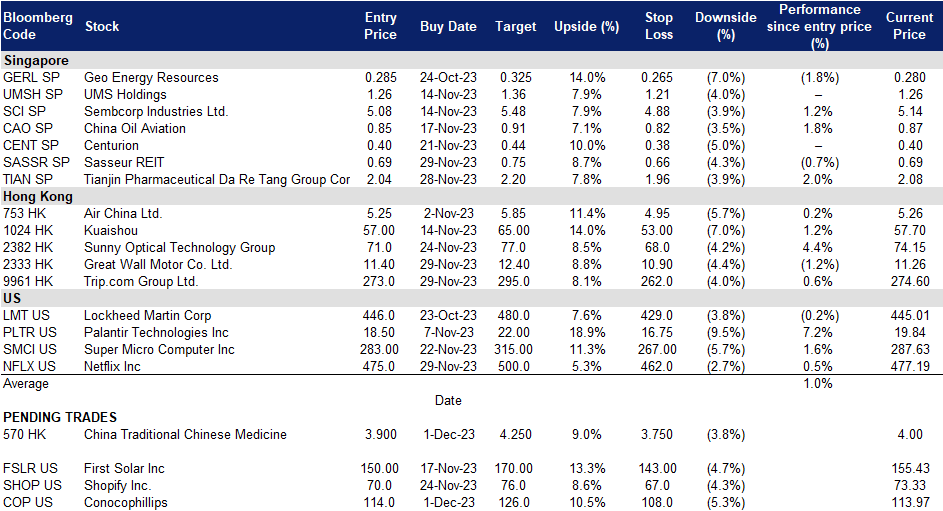Click Super Micro target '315.00'
The image size is (943, 511).
tap(515, 349)
